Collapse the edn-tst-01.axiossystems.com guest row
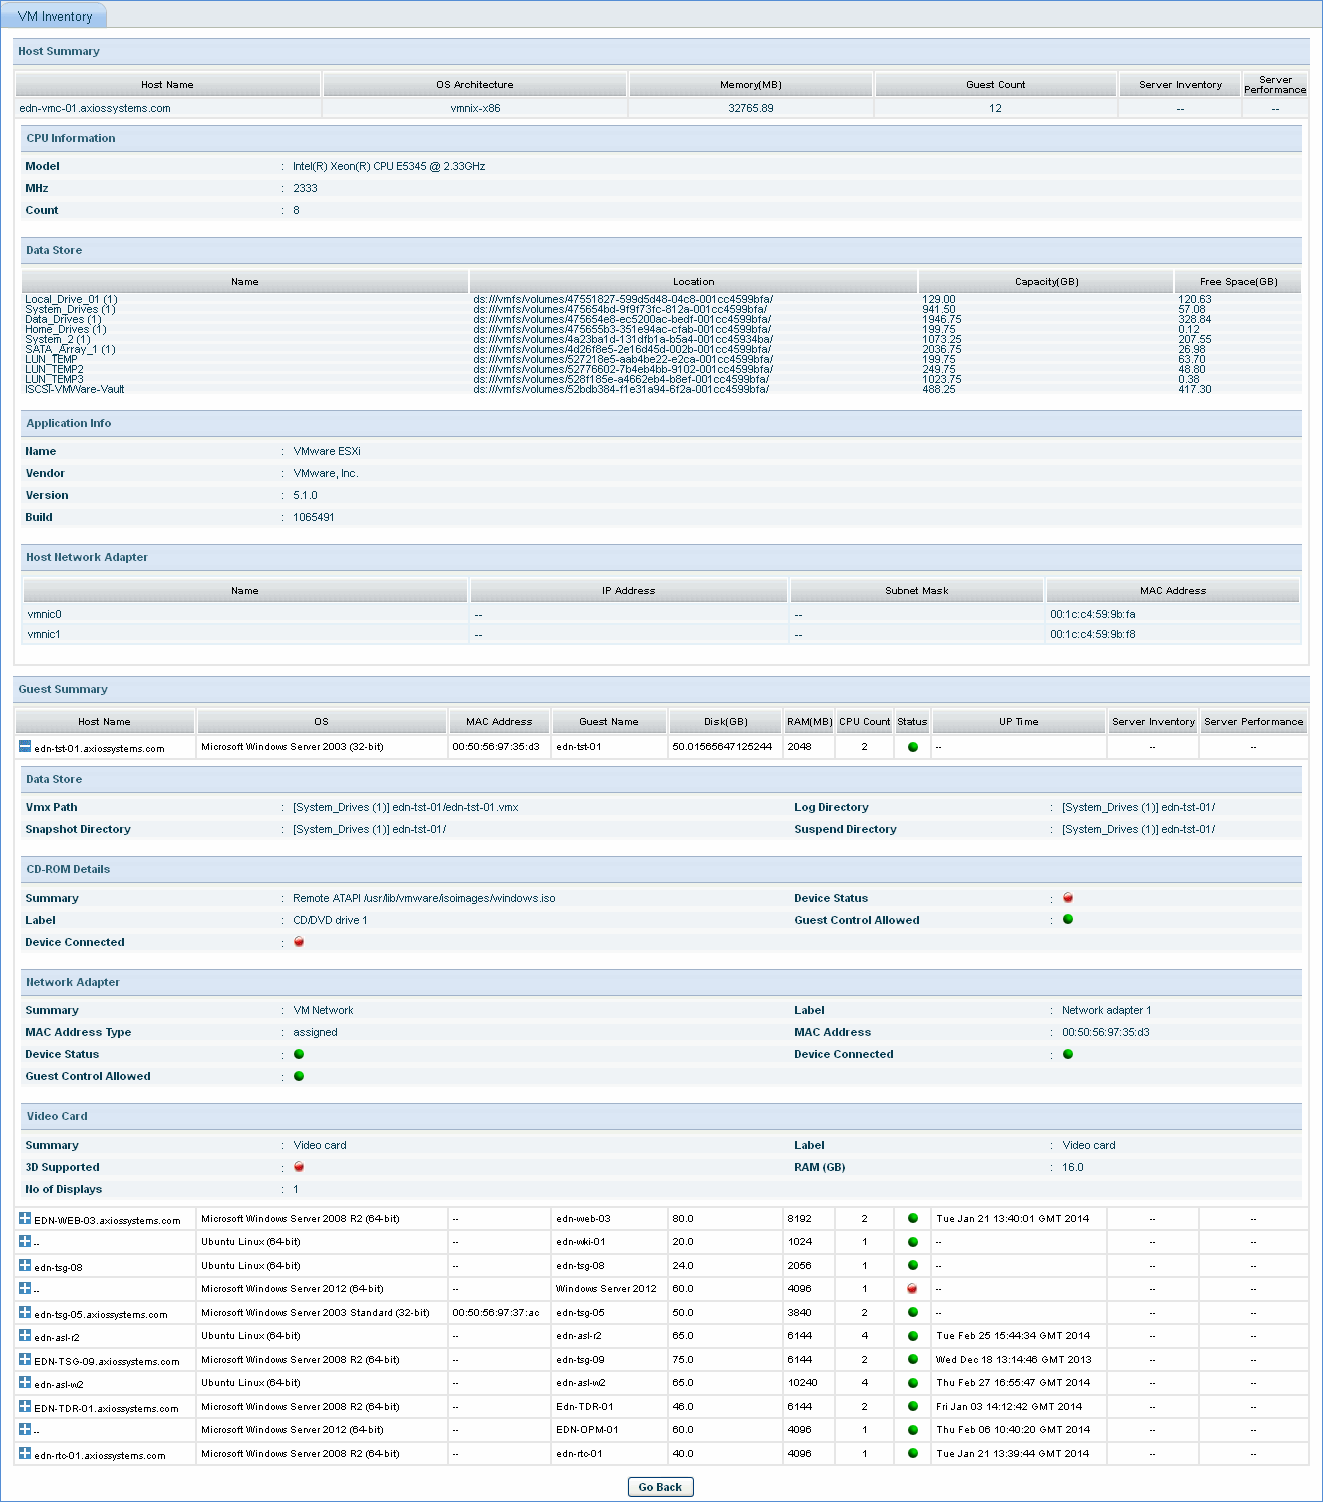Viewport: 1323px width, 1502px height. [x=25, y=746]
